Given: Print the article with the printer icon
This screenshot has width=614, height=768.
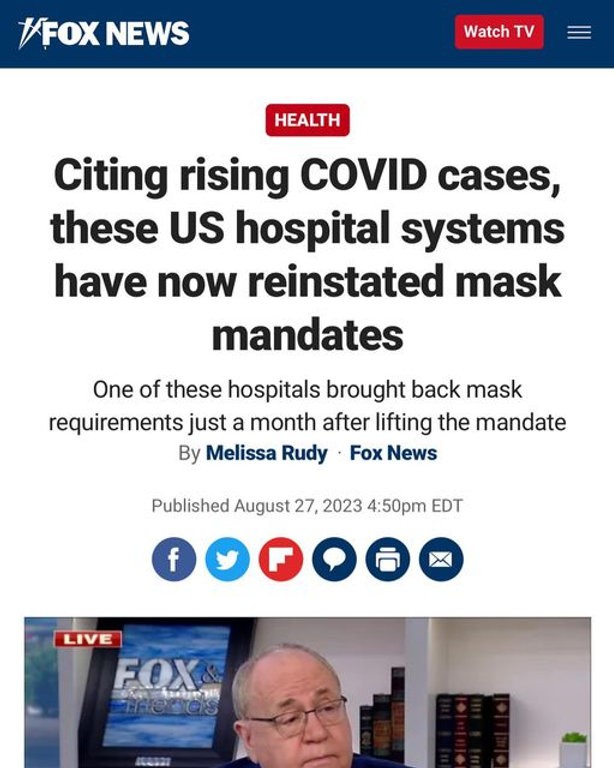Looking at the screenshot, I should (387, 559).
